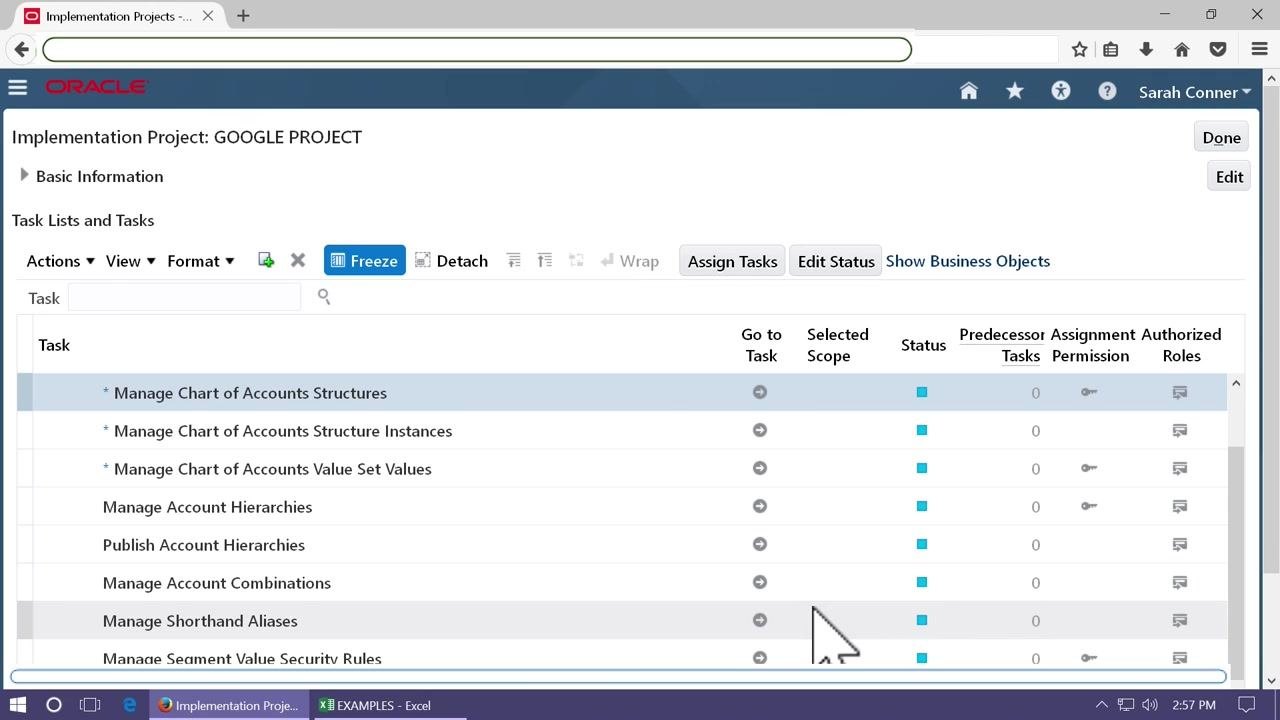1280x720 pixels.
Task: View authorized roles for Manage Shorthand Aliases
Action: click(x=1180, y=621)
